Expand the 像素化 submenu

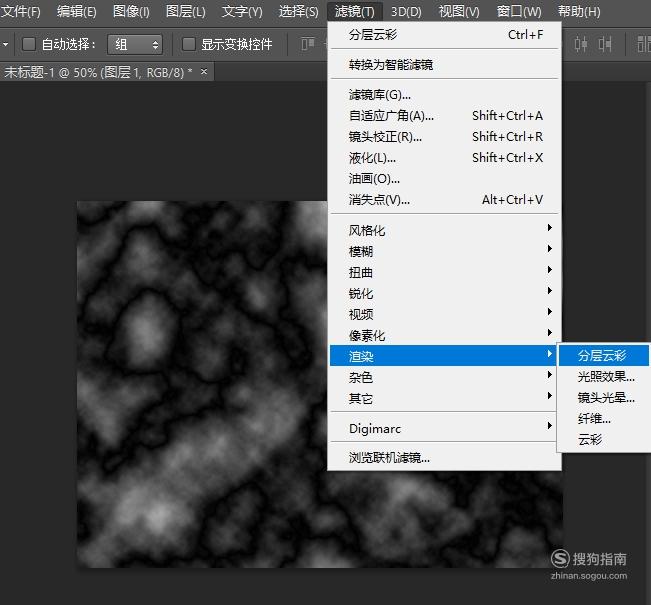tap(445, 336)
